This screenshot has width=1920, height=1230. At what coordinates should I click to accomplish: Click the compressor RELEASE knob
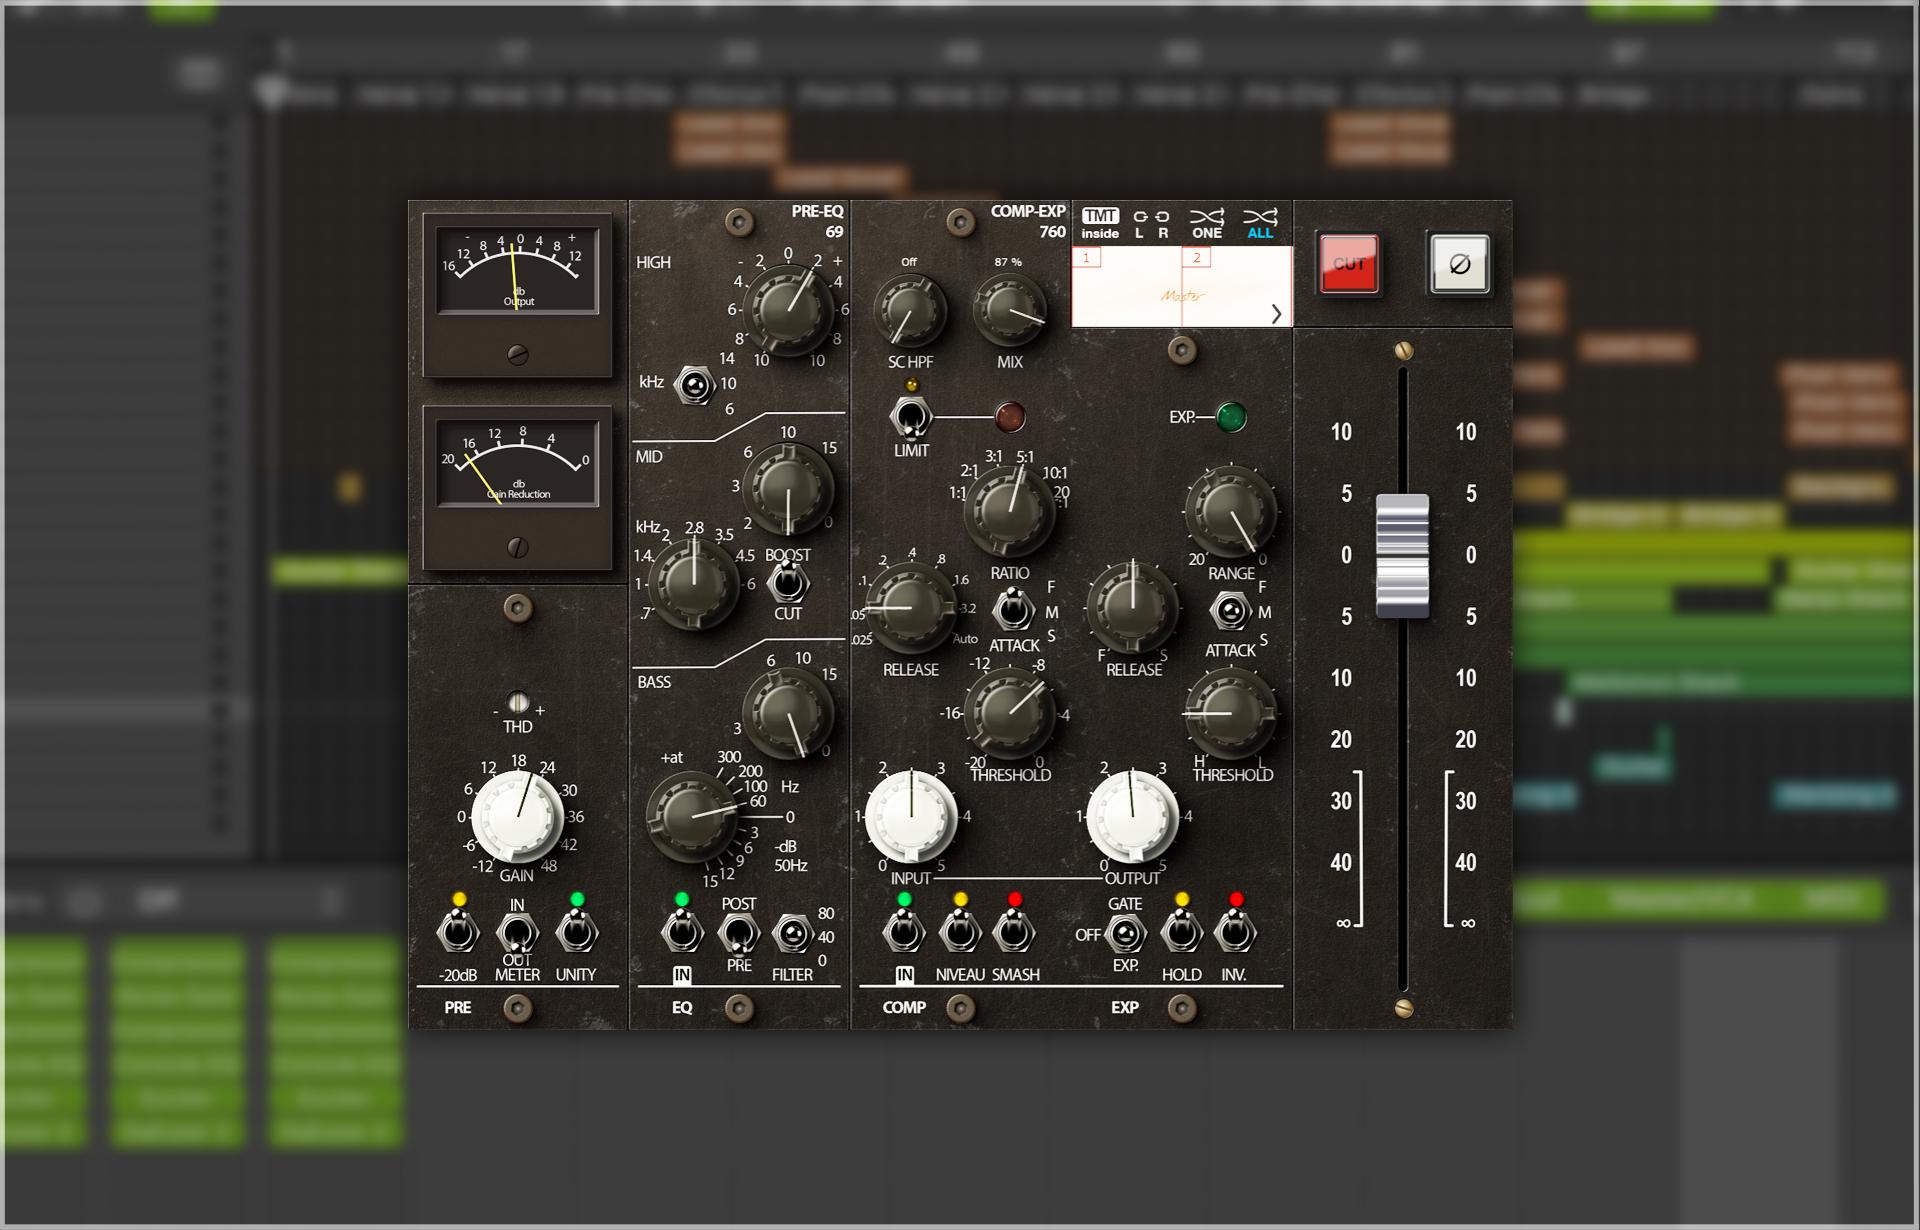click(909, 608)
